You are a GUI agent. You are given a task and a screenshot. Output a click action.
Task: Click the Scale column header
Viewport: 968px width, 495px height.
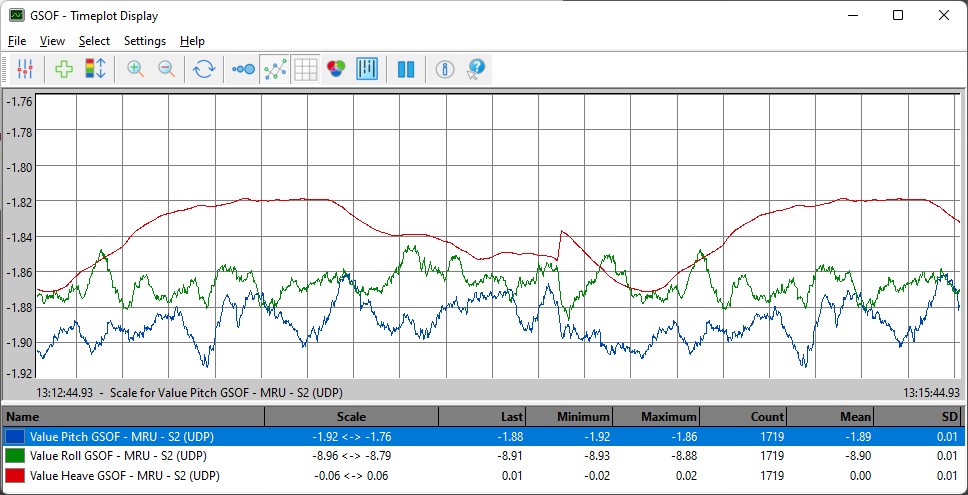click(350, 416)
